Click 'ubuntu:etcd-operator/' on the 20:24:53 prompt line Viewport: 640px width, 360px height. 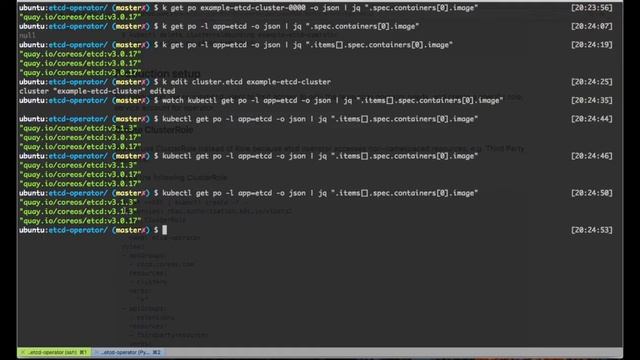(63, 230)
